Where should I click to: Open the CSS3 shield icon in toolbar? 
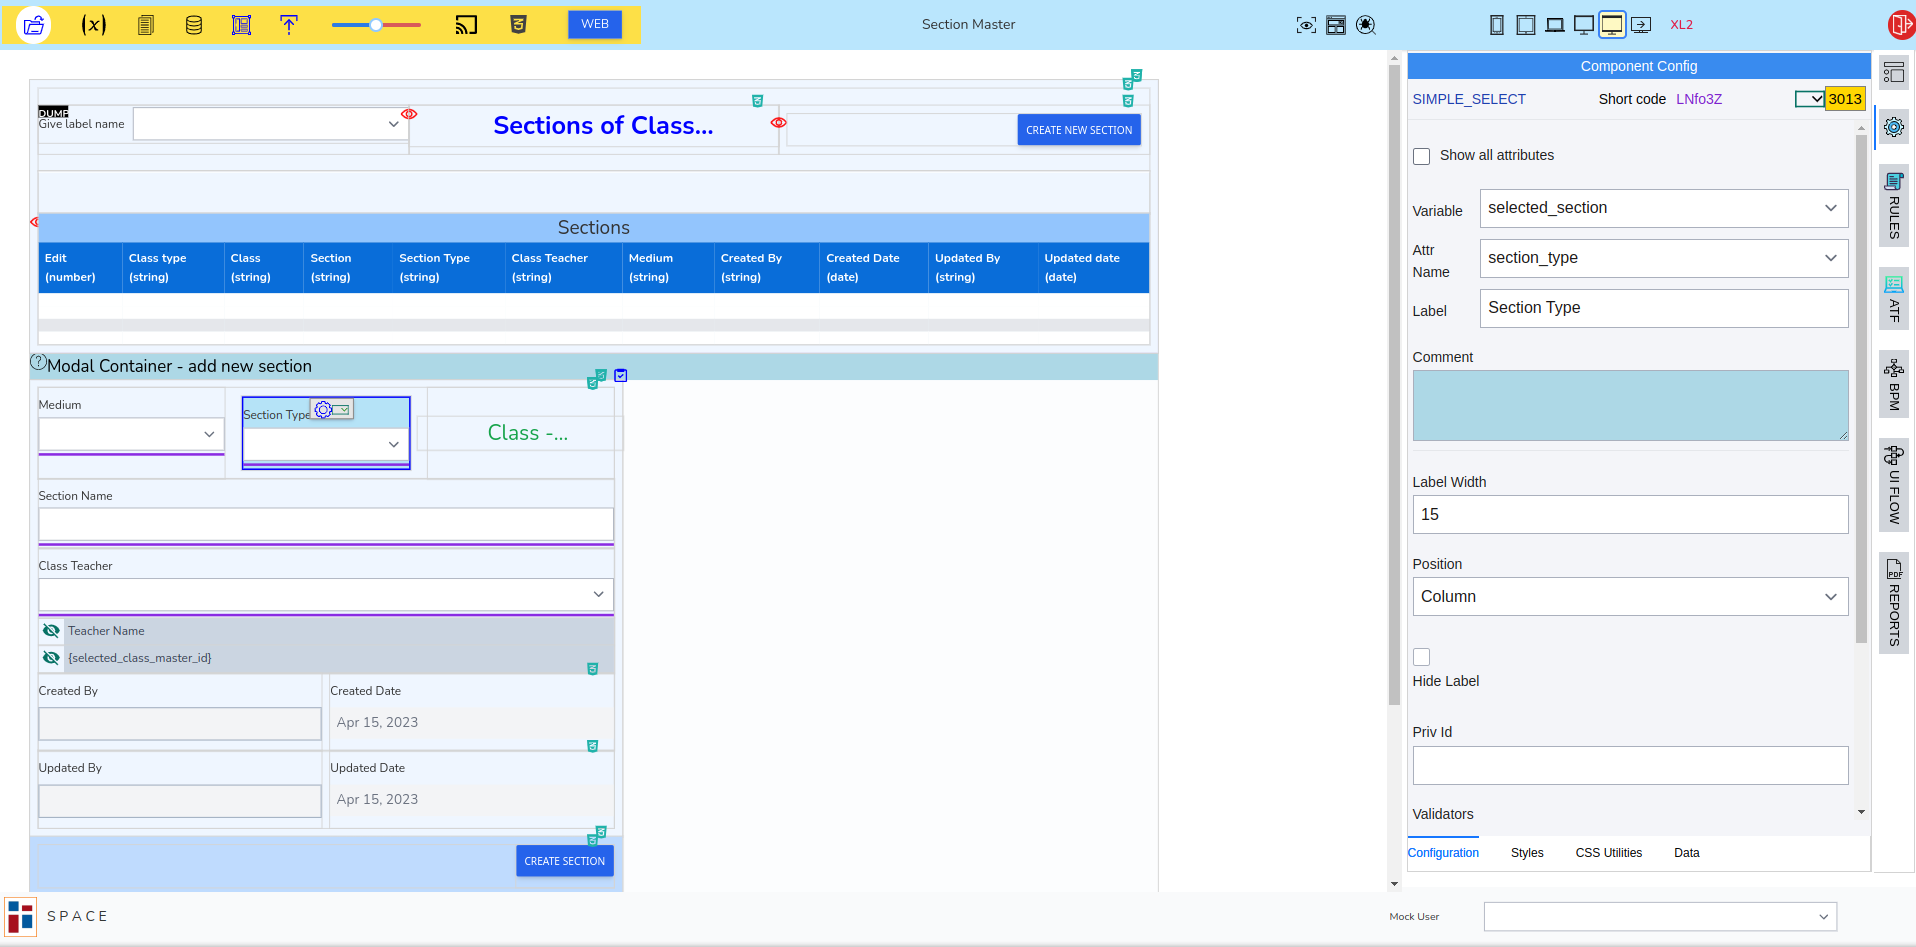click(x=518, y=25)
